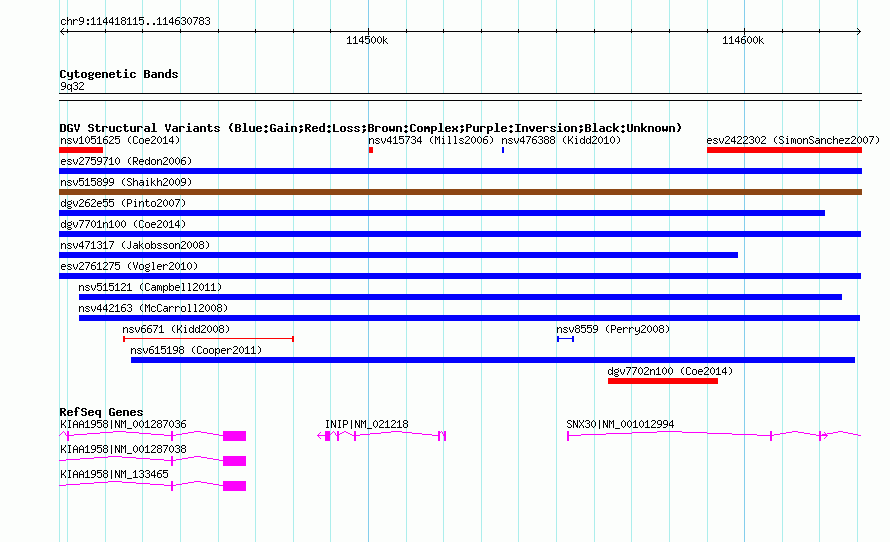Click nsv515899 (Shaikh2009) label
890x542 pixels.
[126, 182]
